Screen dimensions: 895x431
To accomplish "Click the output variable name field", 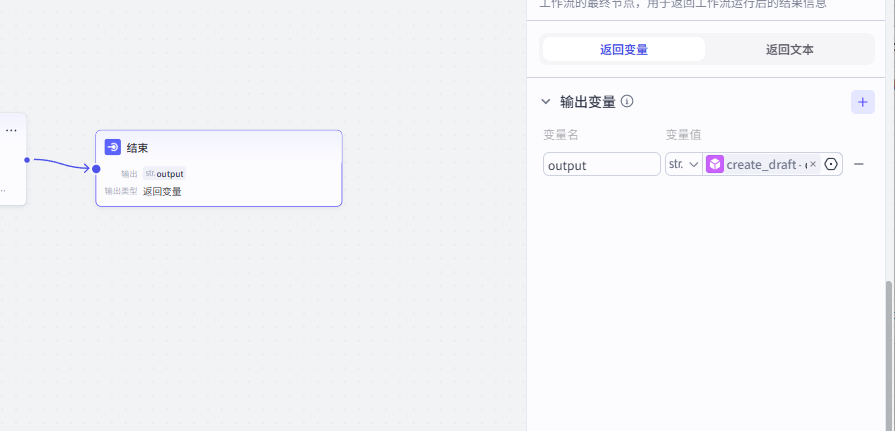I will 601,164.
